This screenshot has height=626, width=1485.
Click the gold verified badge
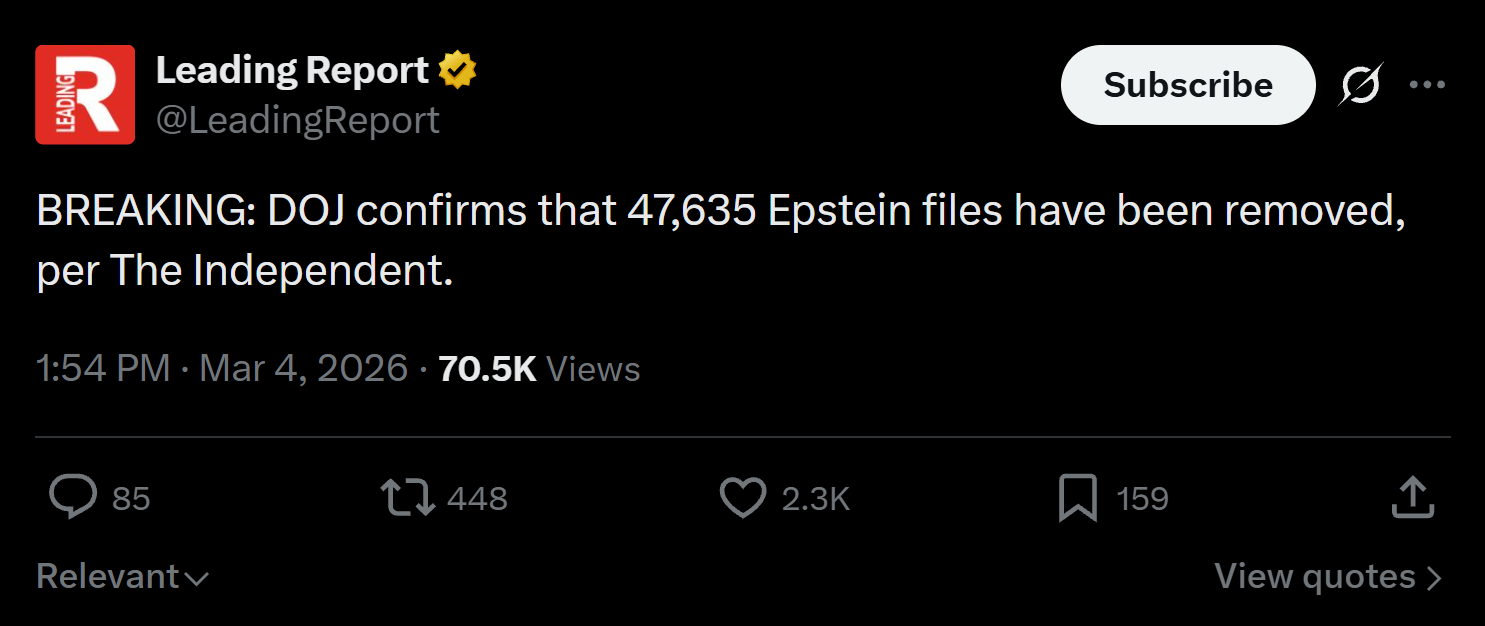coord(458,70)
